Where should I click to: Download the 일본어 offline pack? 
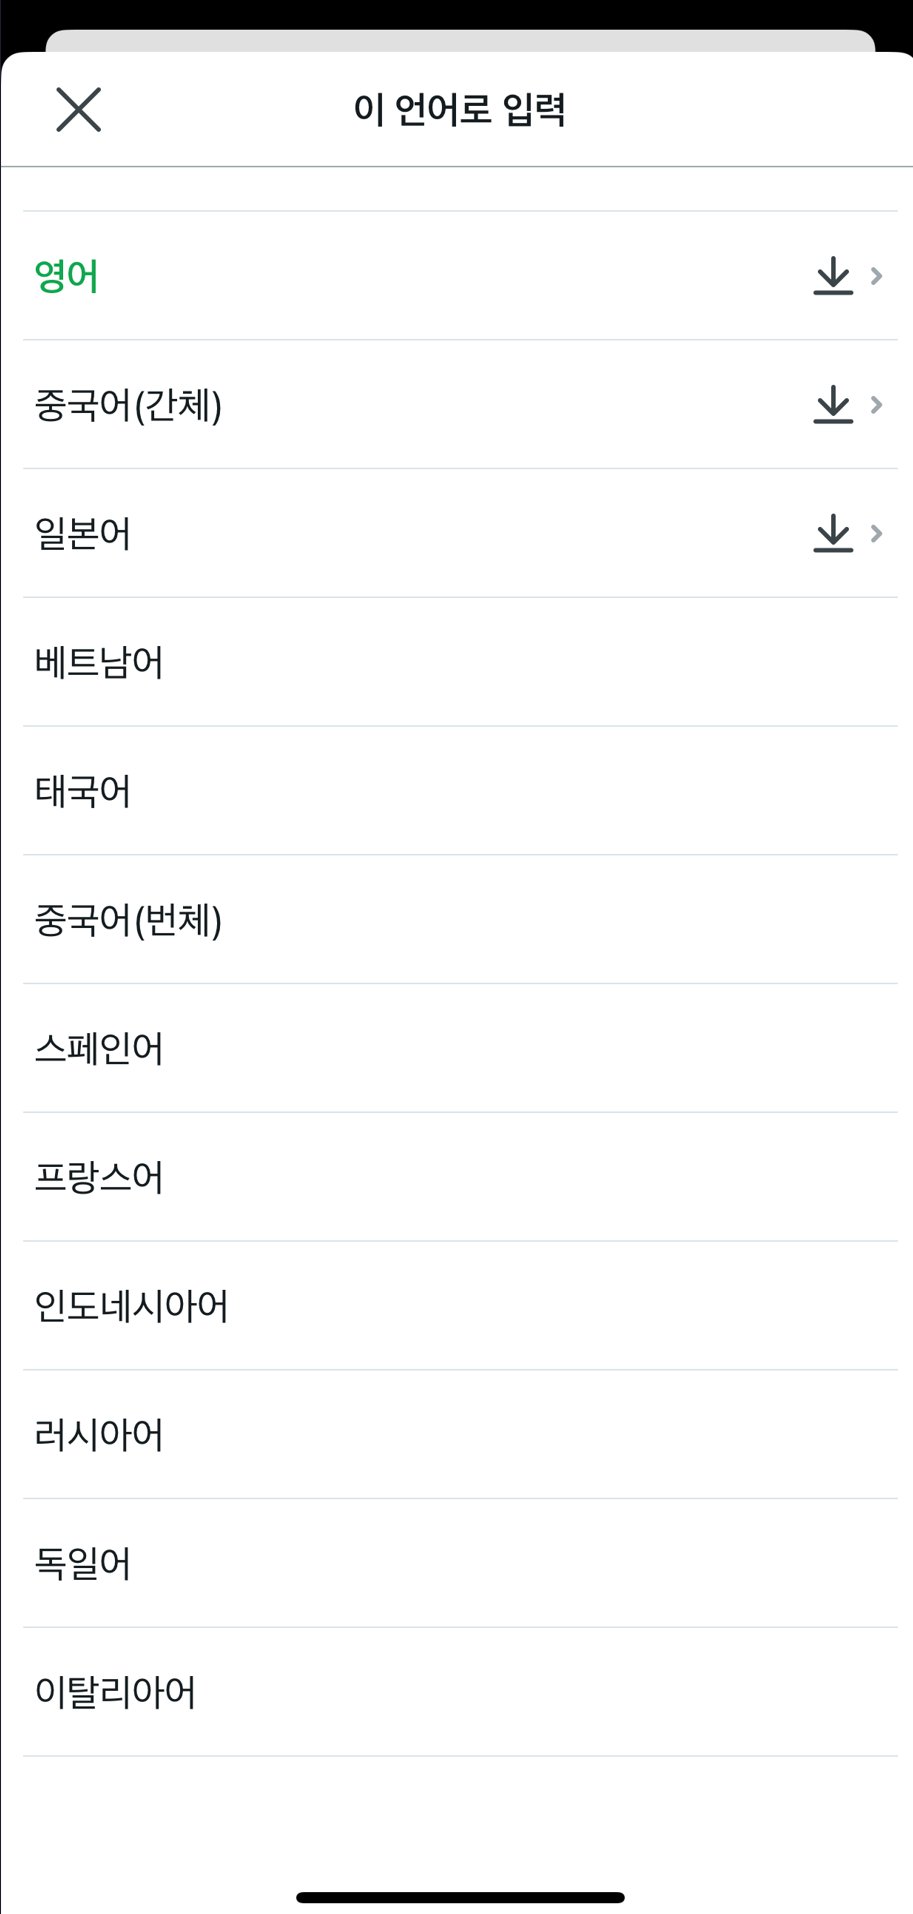[833, 534]
